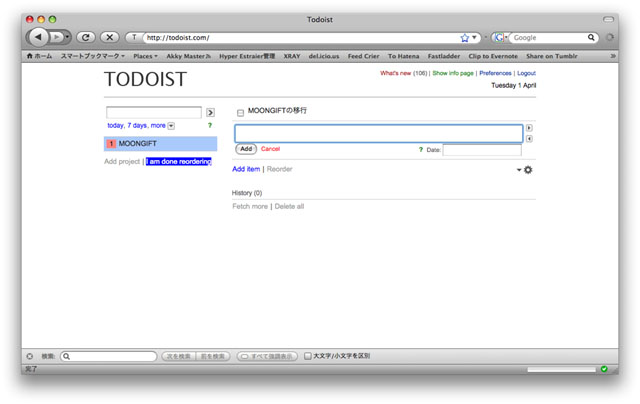Click the Date input field
Viewport: 640px width, 404px height.
pyautogui.click(x=482, y=150)
